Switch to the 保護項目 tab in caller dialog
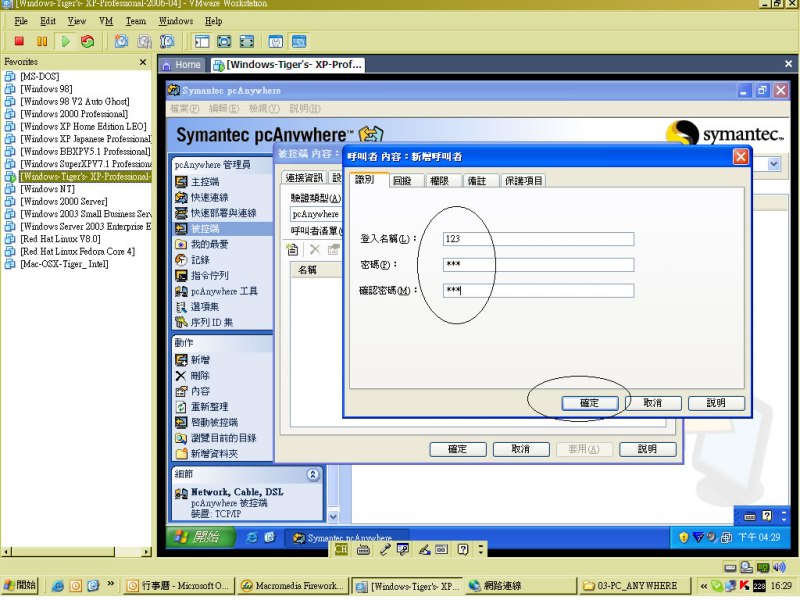This screenshot has height=600, width=800. (x=523, y=181)
